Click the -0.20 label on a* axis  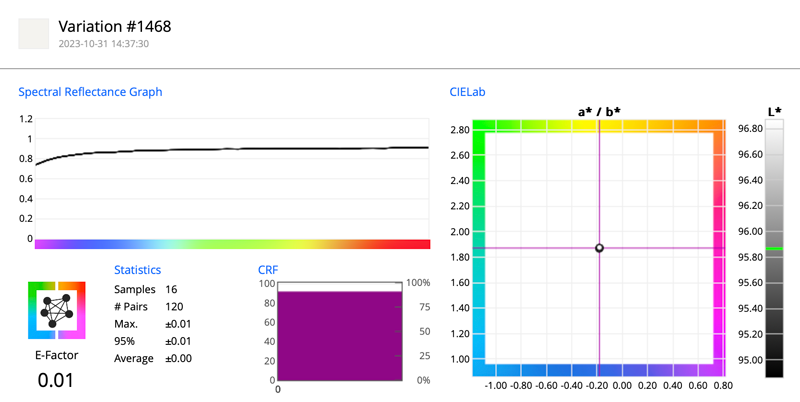click(x=597, y=385)
